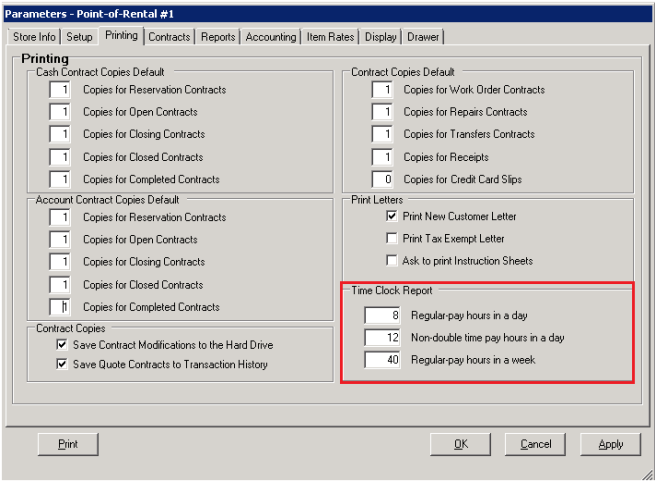Click the Print button
The width and height of the screenshot is (656, 482).
[68, 444]
